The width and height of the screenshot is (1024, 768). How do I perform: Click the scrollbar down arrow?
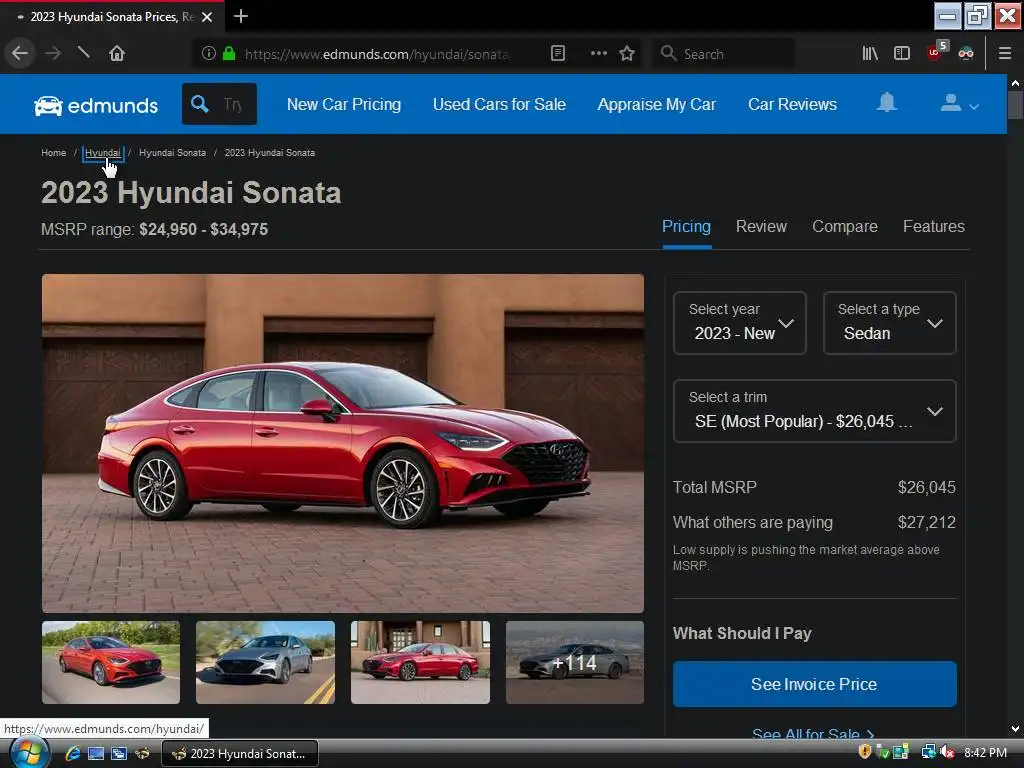coord(1015,729)
